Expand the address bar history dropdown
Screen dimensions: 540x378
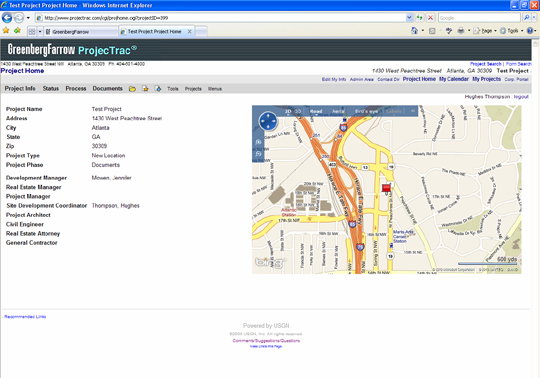(x=409, y=18)
